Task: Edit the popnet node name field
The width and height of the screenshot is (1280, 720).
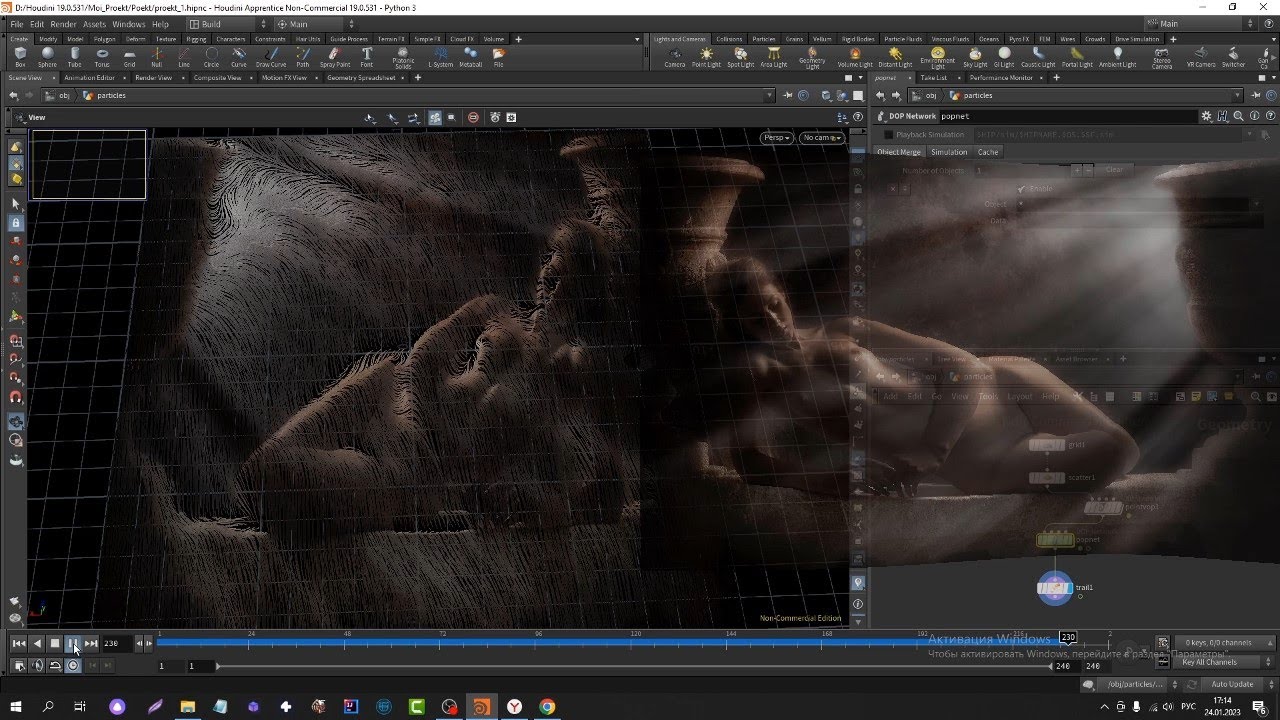Action: pos(1067,116)
